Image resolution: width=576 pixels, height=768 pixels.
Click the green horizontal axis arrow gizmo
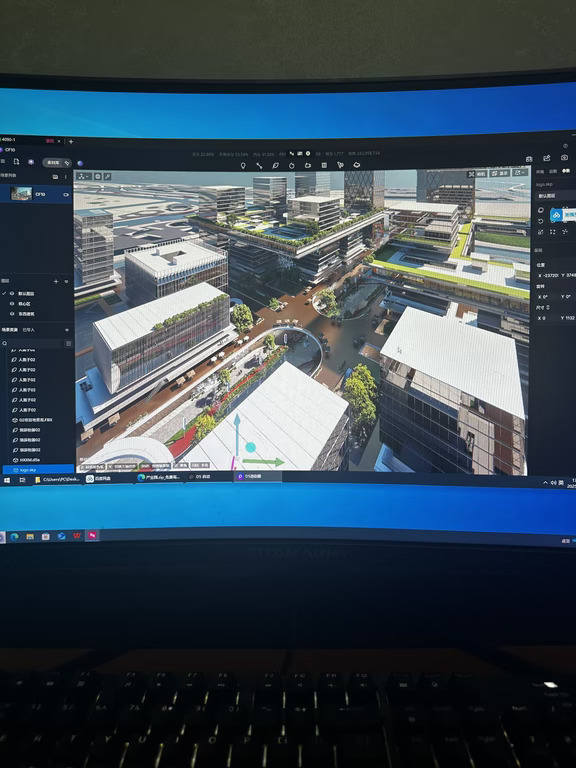264,461
